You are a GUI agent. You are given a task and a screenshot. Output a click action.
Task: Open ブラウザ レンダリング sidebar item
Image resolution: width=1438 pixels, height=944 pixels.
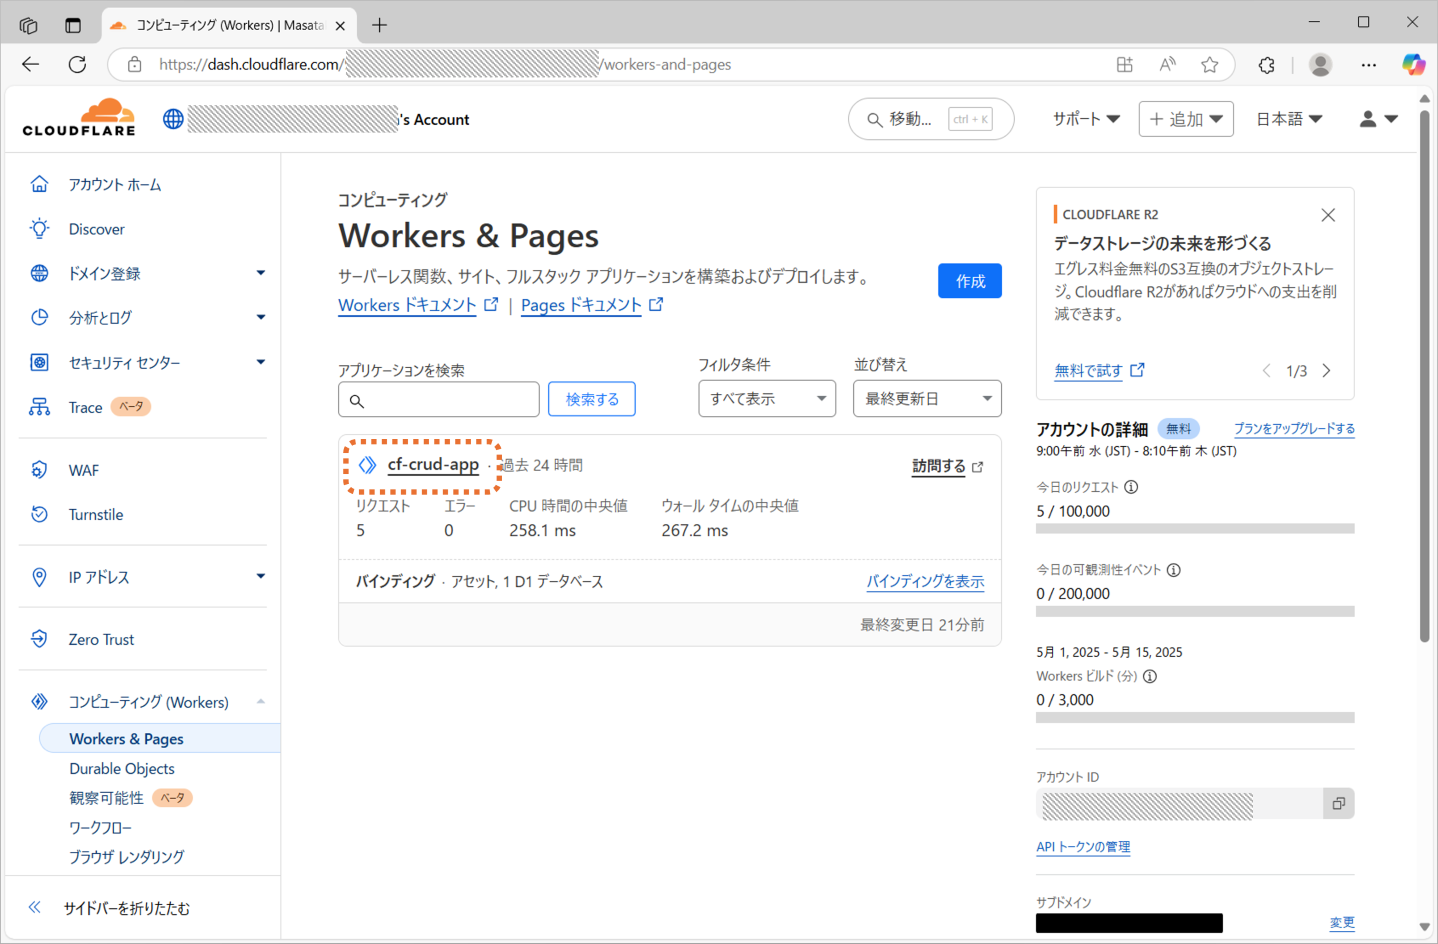pyautogui.click(x=127, y=857)
